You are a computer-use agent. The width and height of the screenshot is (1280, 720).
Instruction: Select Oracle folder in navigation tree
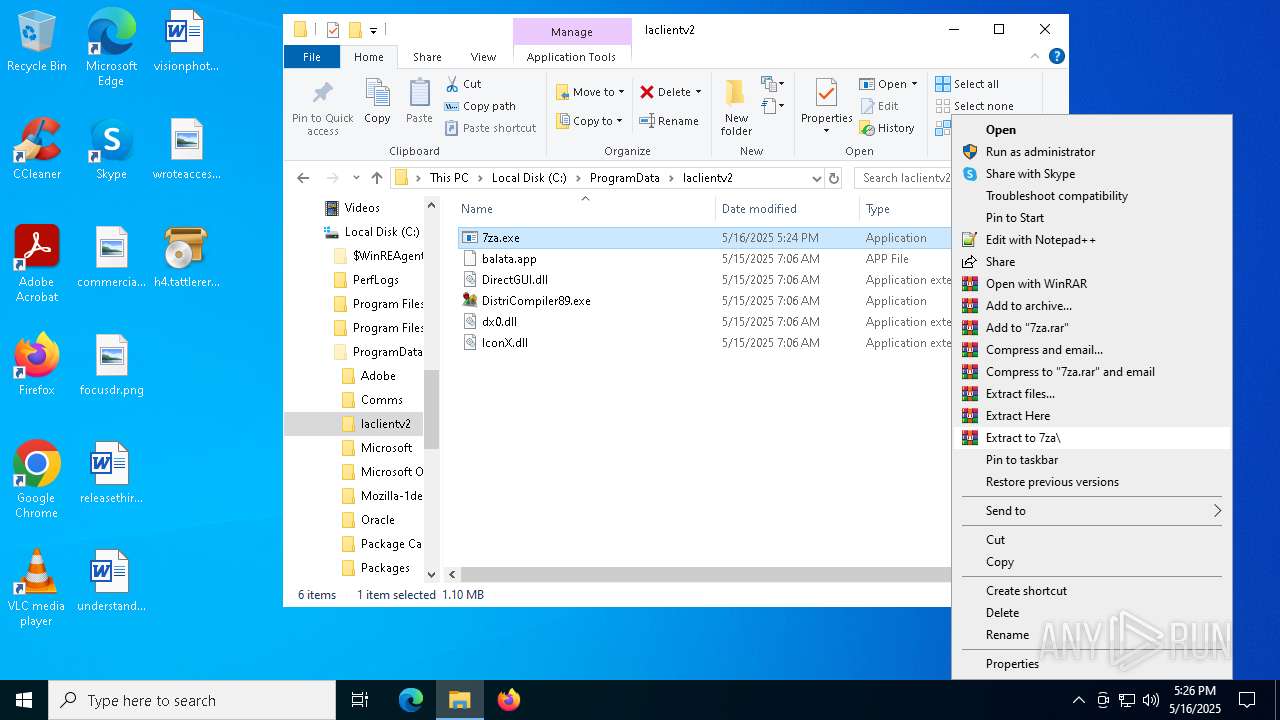pos(378,520)
